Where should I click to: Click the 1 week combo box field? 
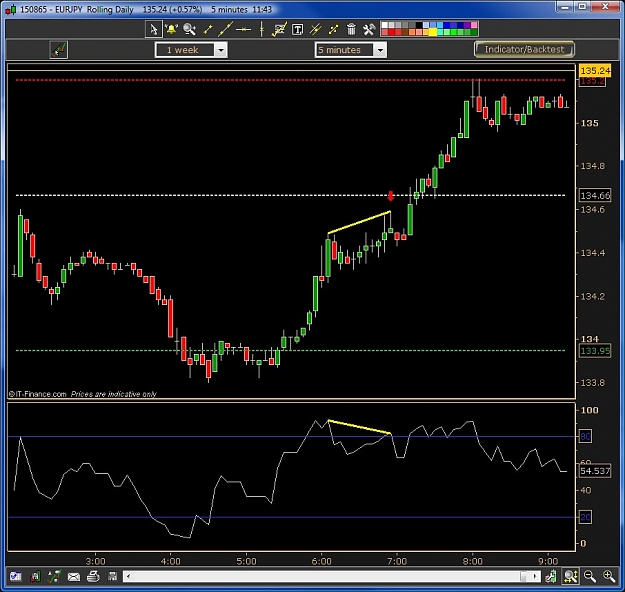tap(191, 50)
